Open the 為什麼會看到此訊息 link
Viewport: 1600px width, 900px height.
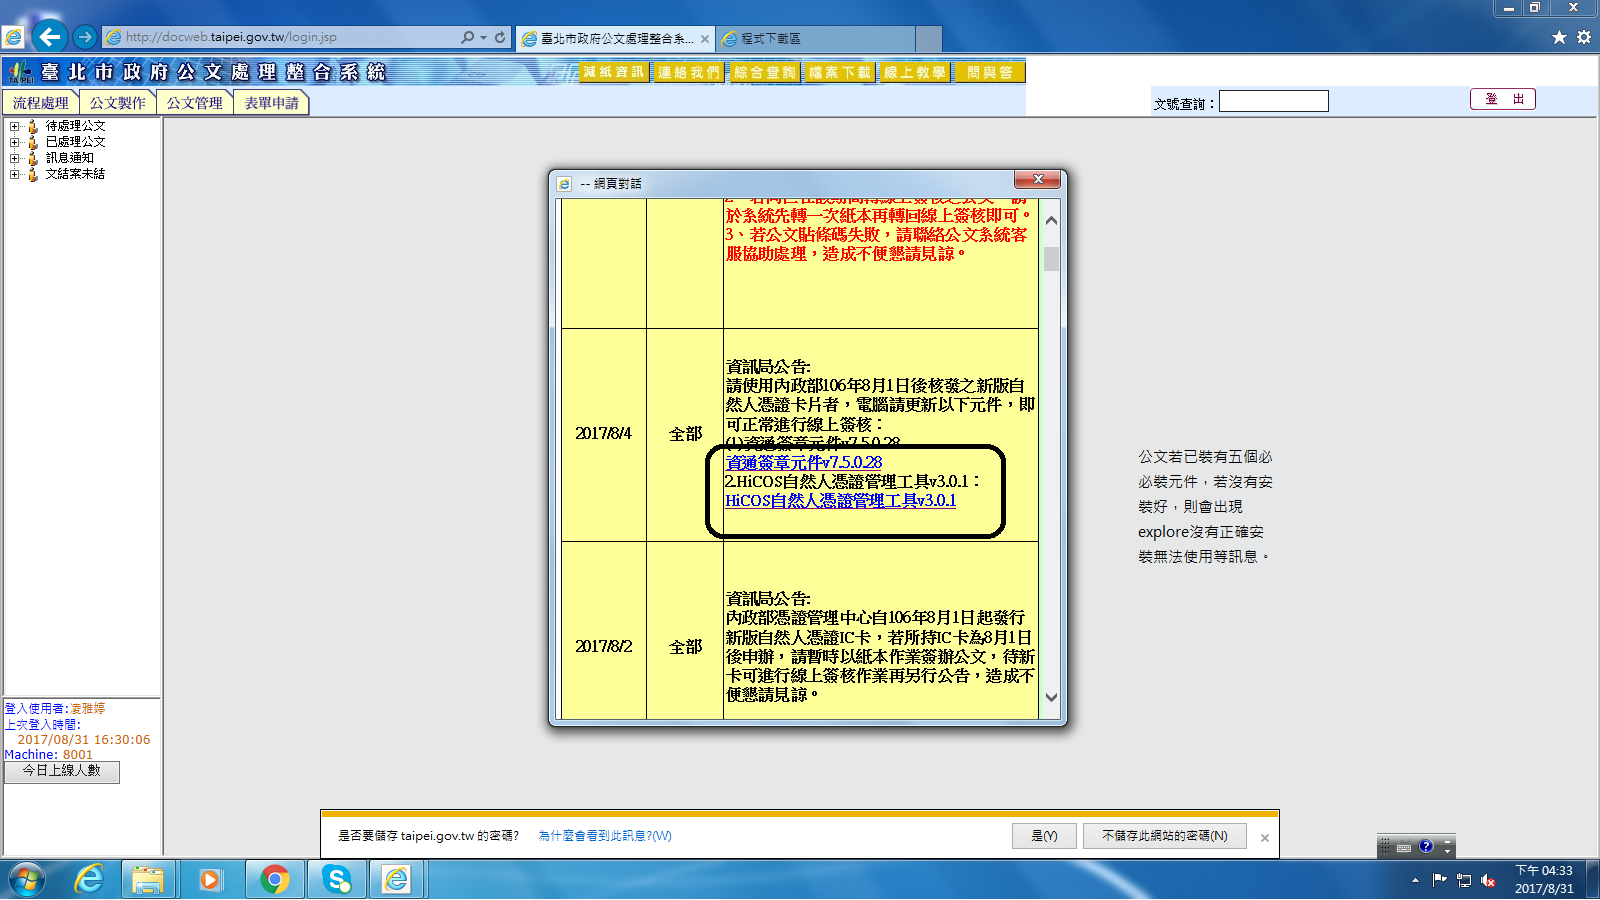[x=605, y=836]
